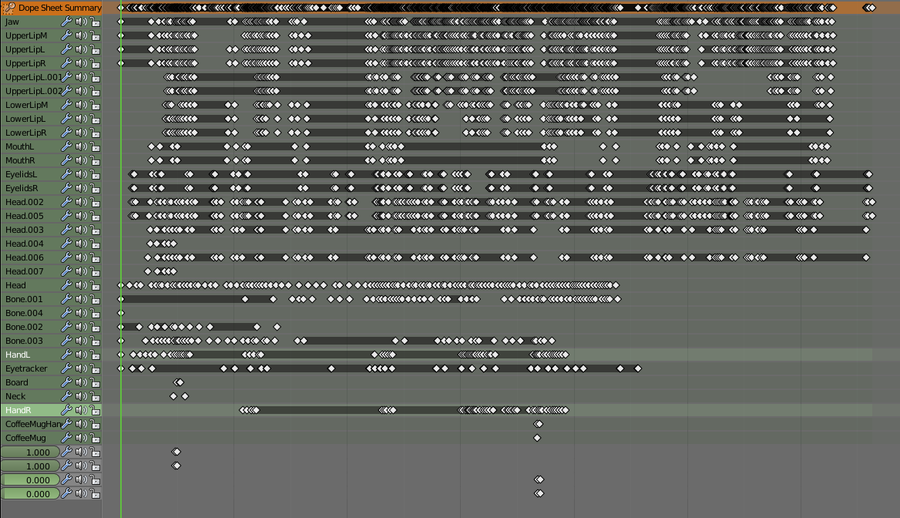Select the keyframe in CoffeeMug row
The height and width of the screenshot is (518, 900).
coord(537,438)
